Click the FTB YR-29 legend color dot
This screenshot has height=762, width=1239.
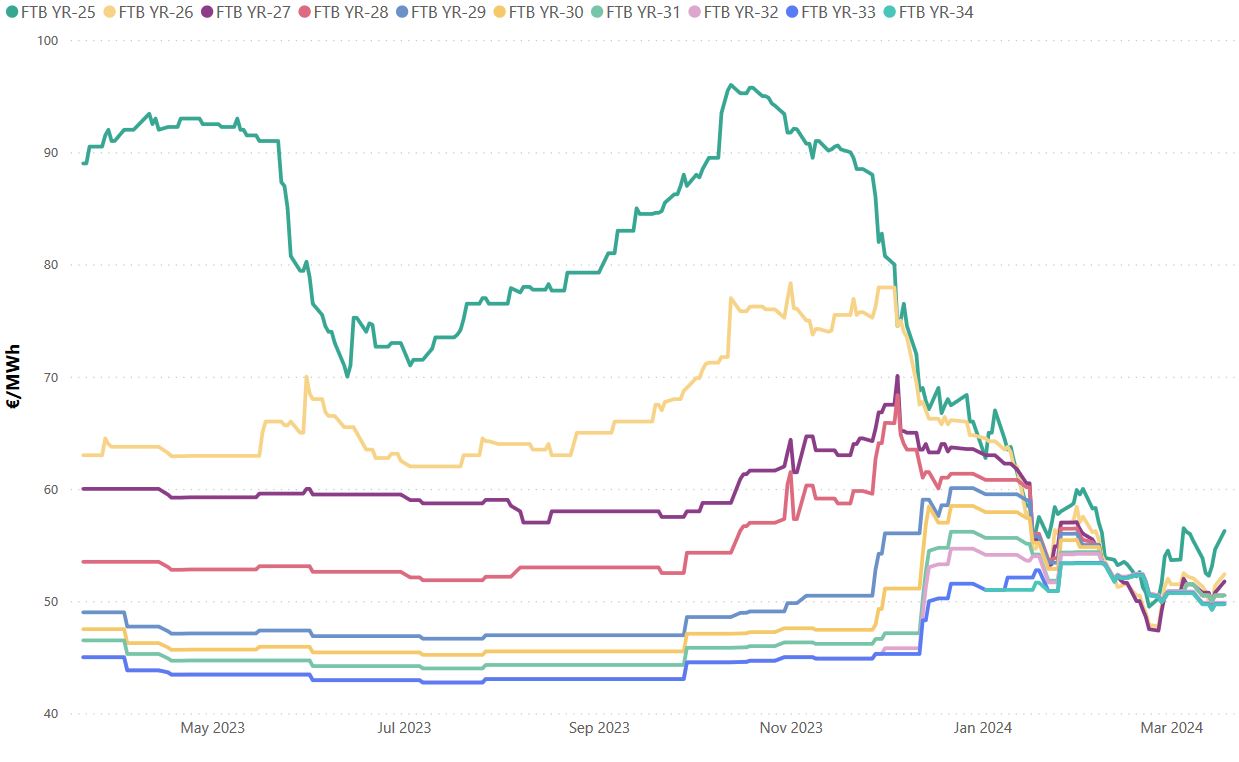[401, 12]
